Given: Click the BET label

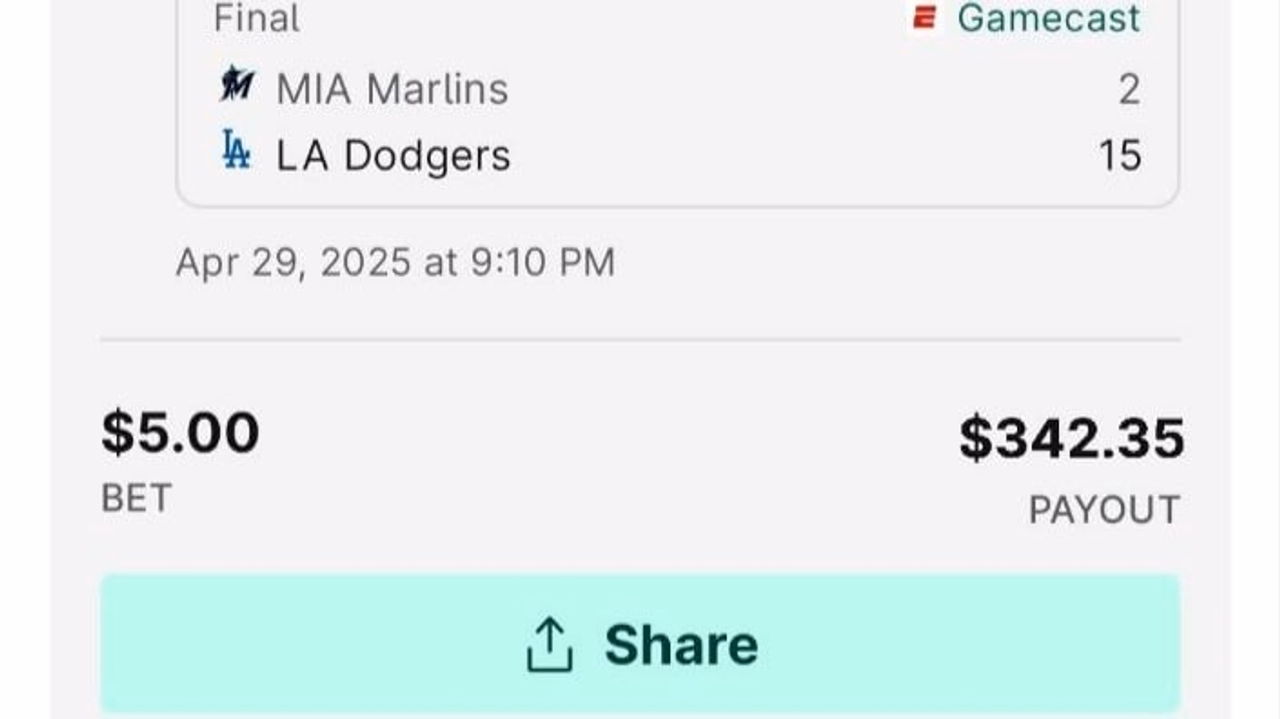Looking at the screenshot, I should [x=137, y=498].
